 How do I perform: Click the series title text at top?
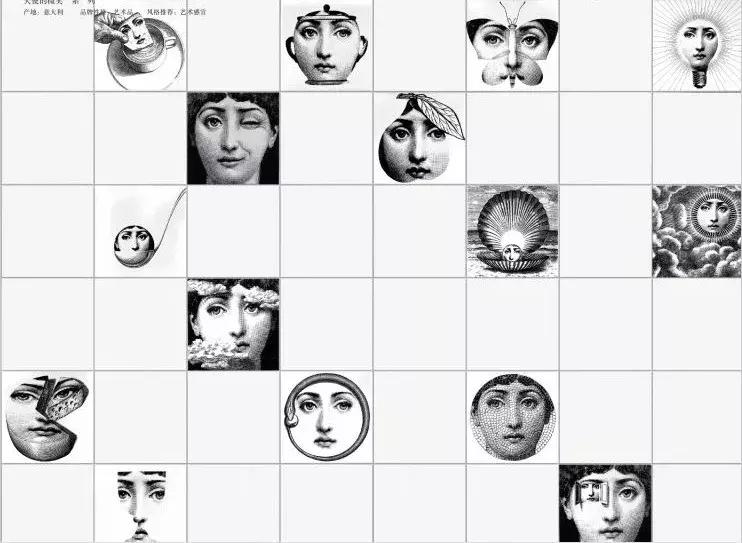(59, 2)
